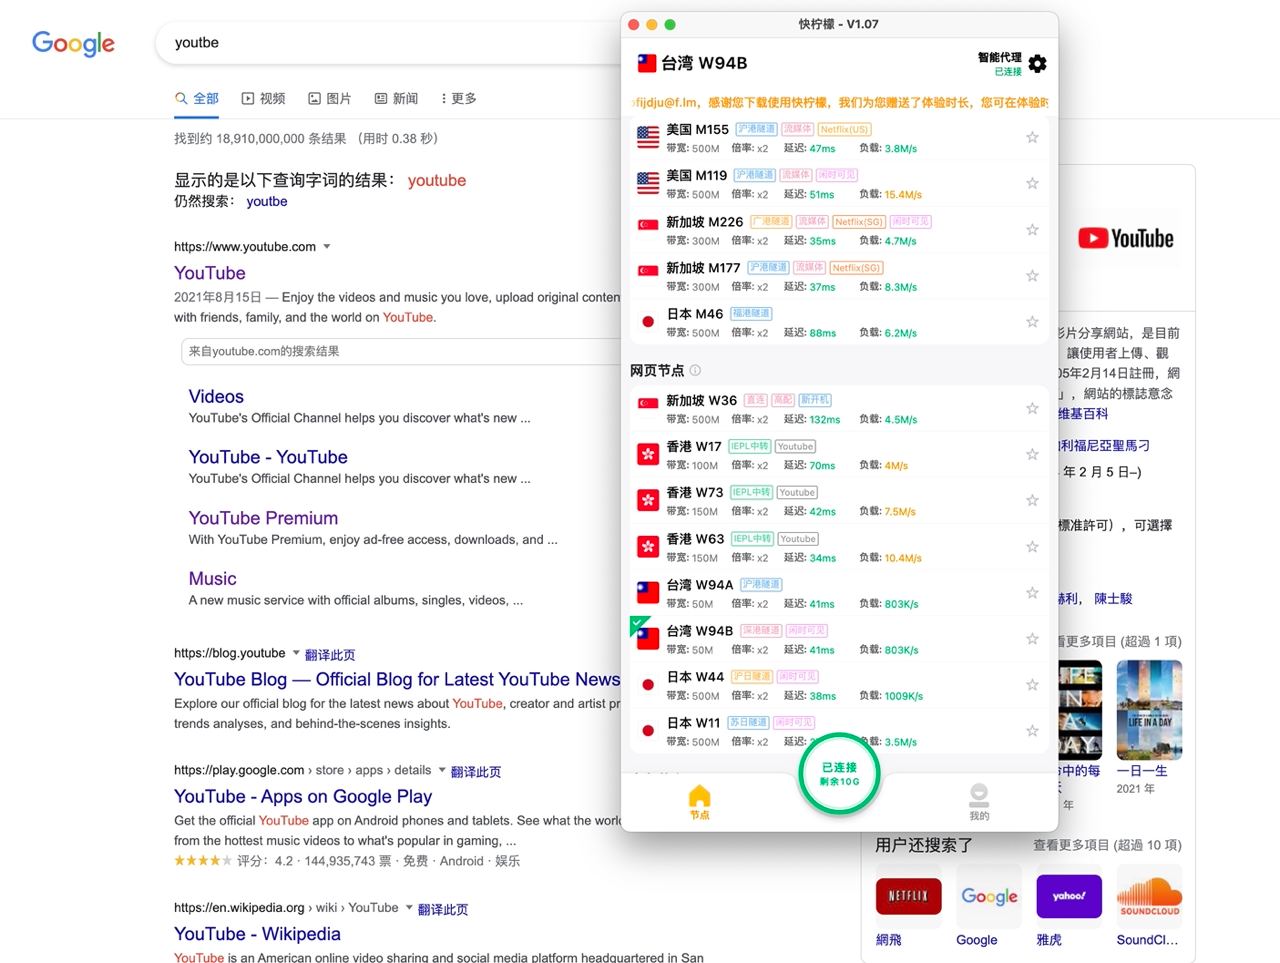Open the Netflix icon under 用户还搜索了
Image resolution: width=1280 pixels, height=963 pixels.
tap(908, 896)
